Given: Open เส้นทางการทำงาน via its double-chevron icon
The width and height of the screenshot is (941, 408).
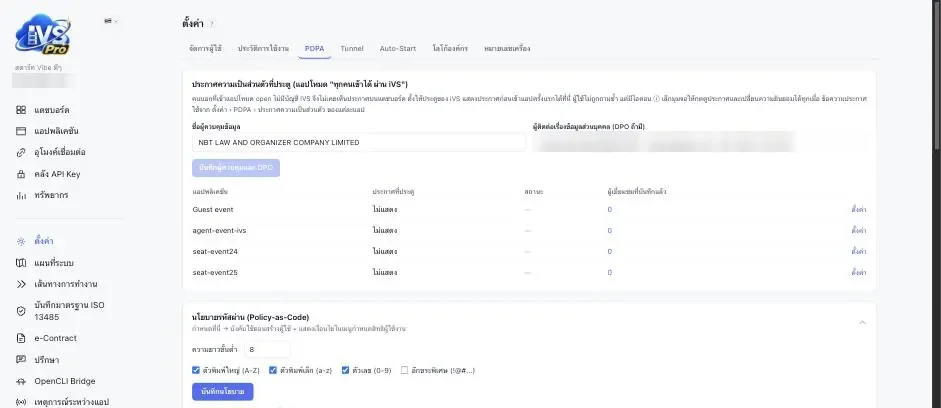Looking at the screenshot, I should click(x=21, y=284).
